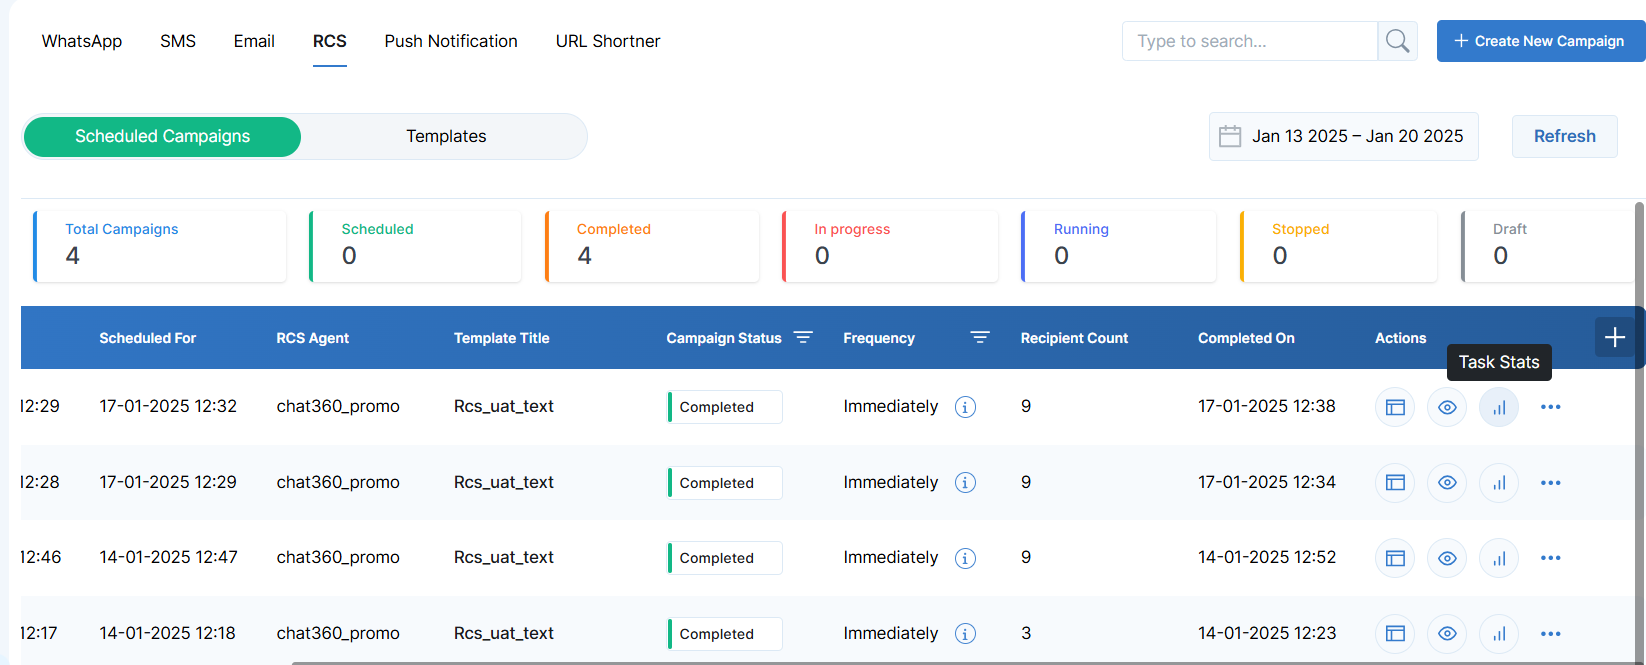The height and width of the screenshot is (665, 1646).
Task: Switch to the SMS tab
Action: [x=178, y=41]
